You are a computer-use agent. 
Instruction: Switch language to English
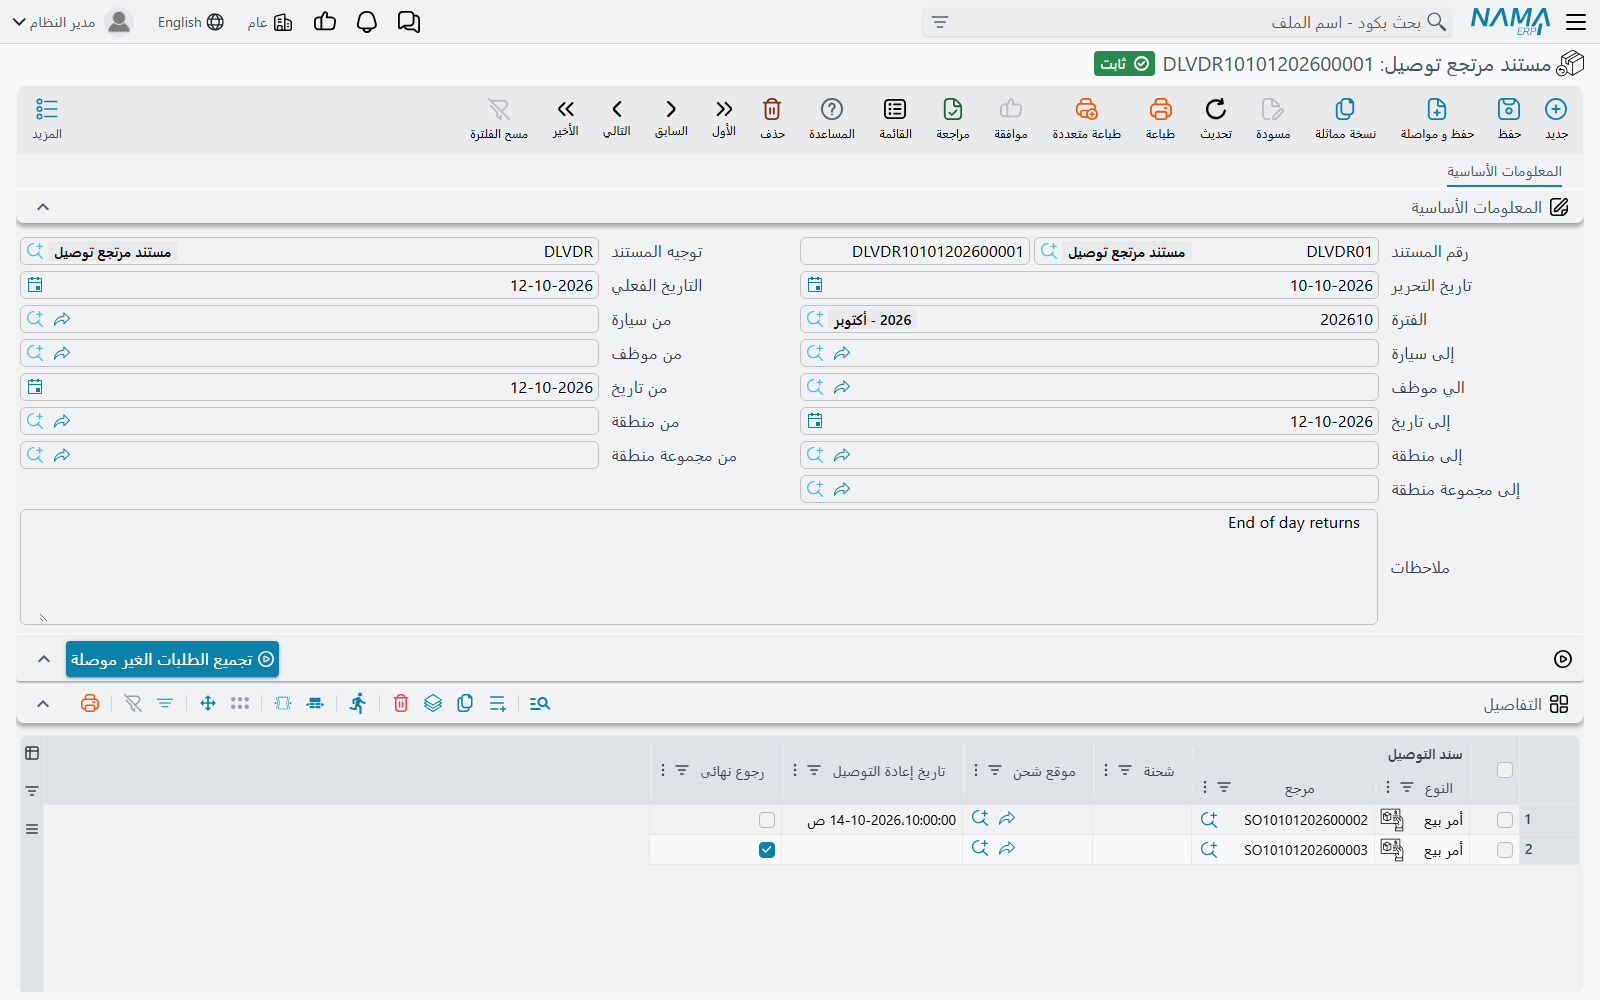point(191,22)
